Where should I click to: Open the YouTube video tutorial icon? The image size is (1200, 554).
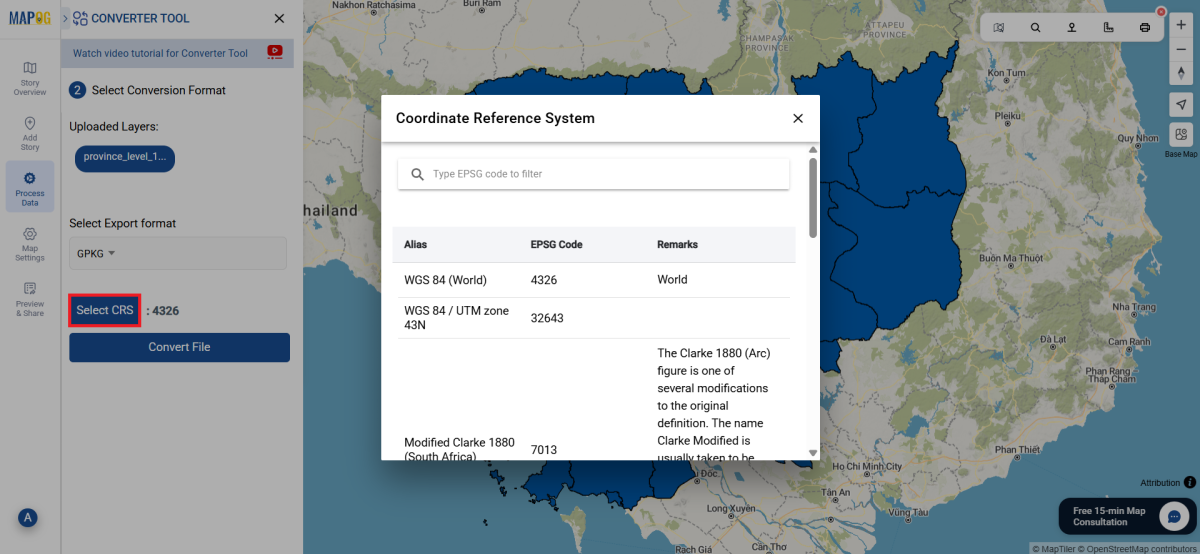click(x=274, y=52)
